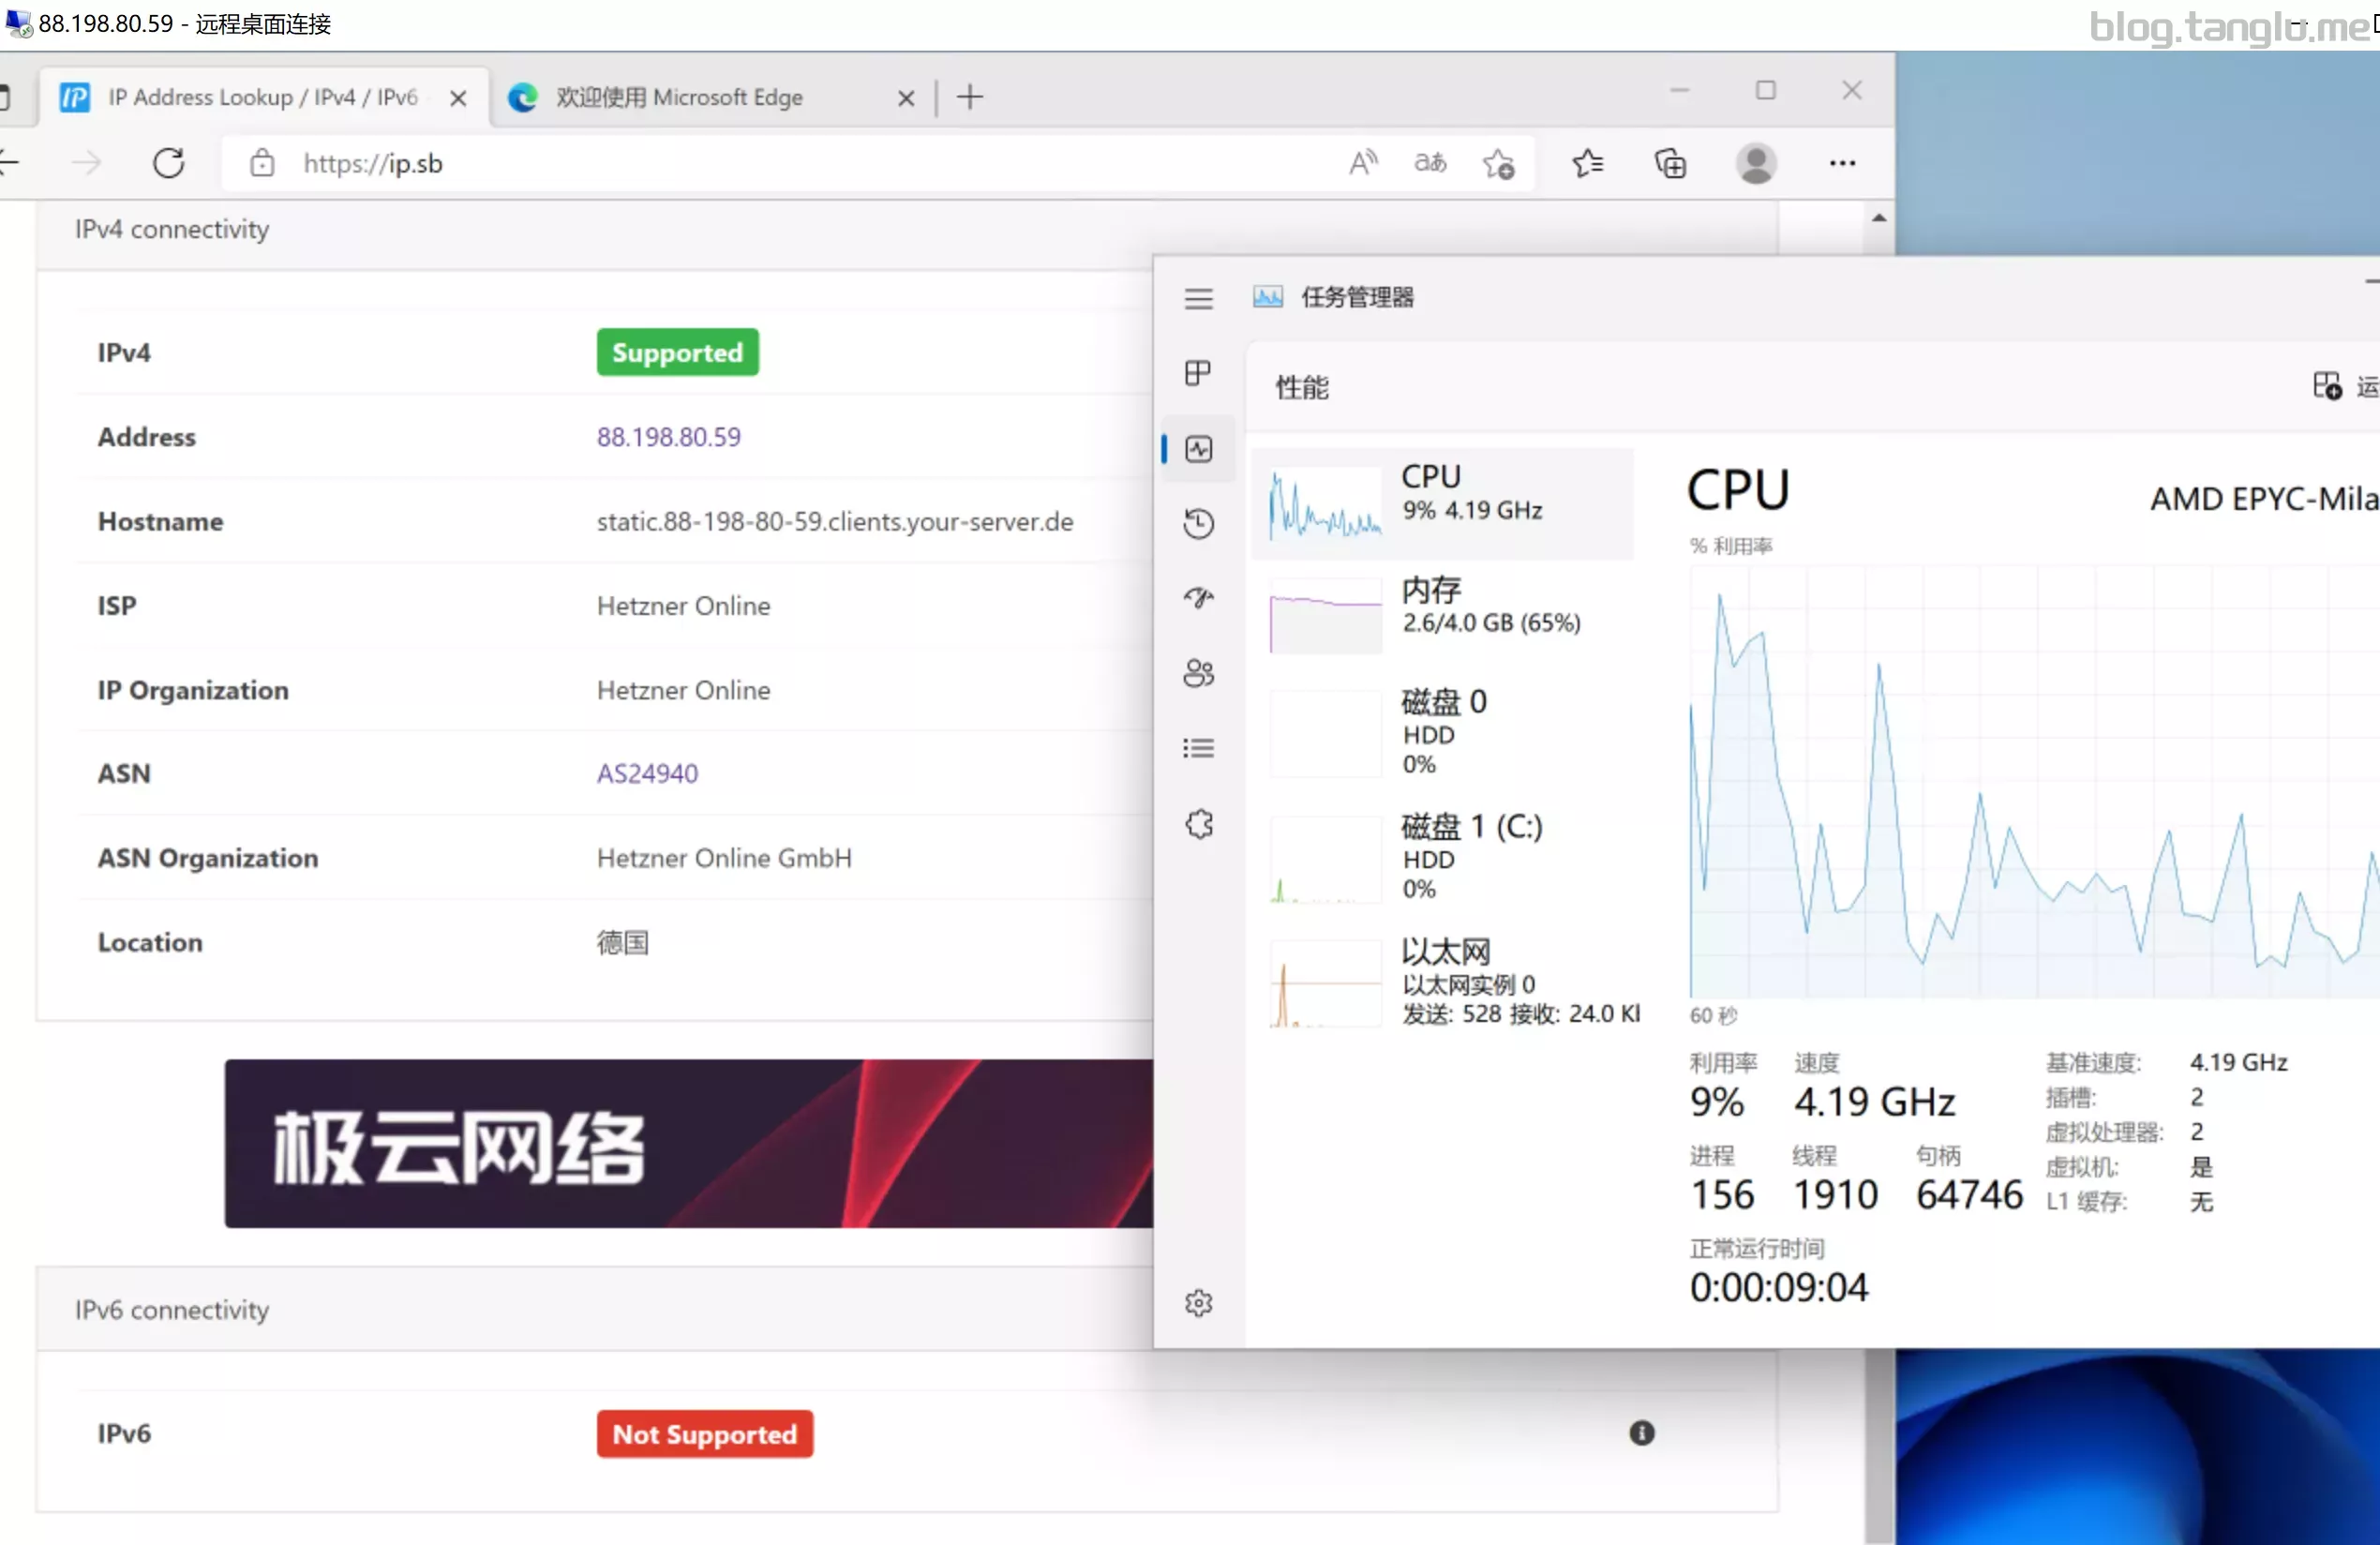
Task: Open 88.198.80.59 address link
Action: pos(669,437)
